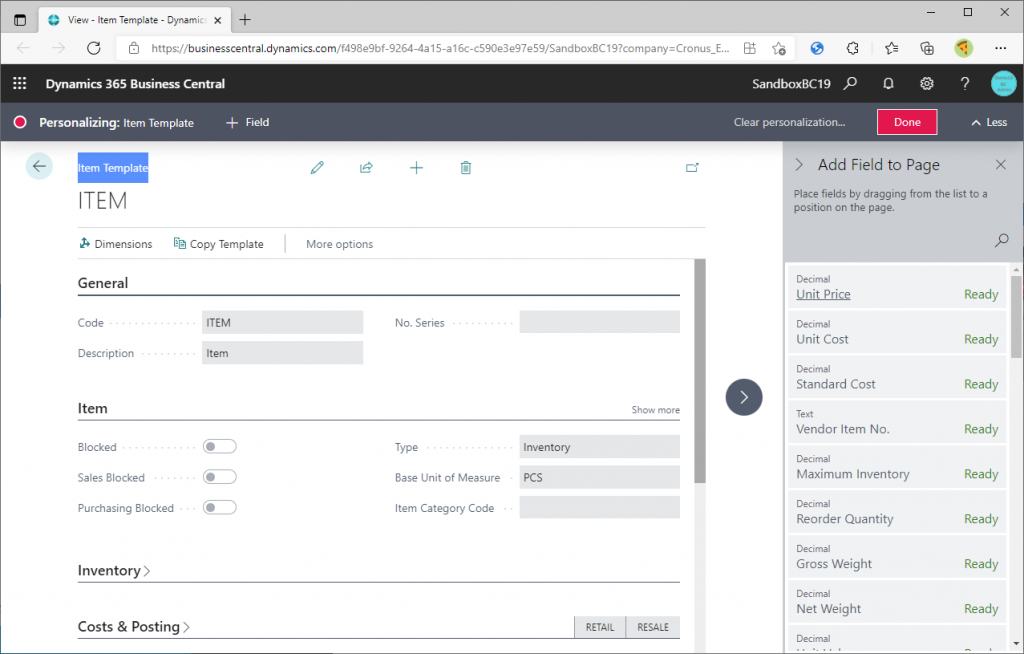Click the RESALE button

653,627
